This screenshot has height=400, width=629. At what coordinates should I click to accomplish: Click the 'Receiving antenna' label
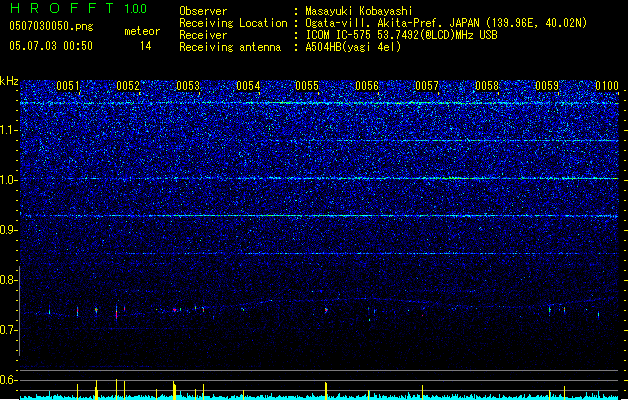coord(230,47)
